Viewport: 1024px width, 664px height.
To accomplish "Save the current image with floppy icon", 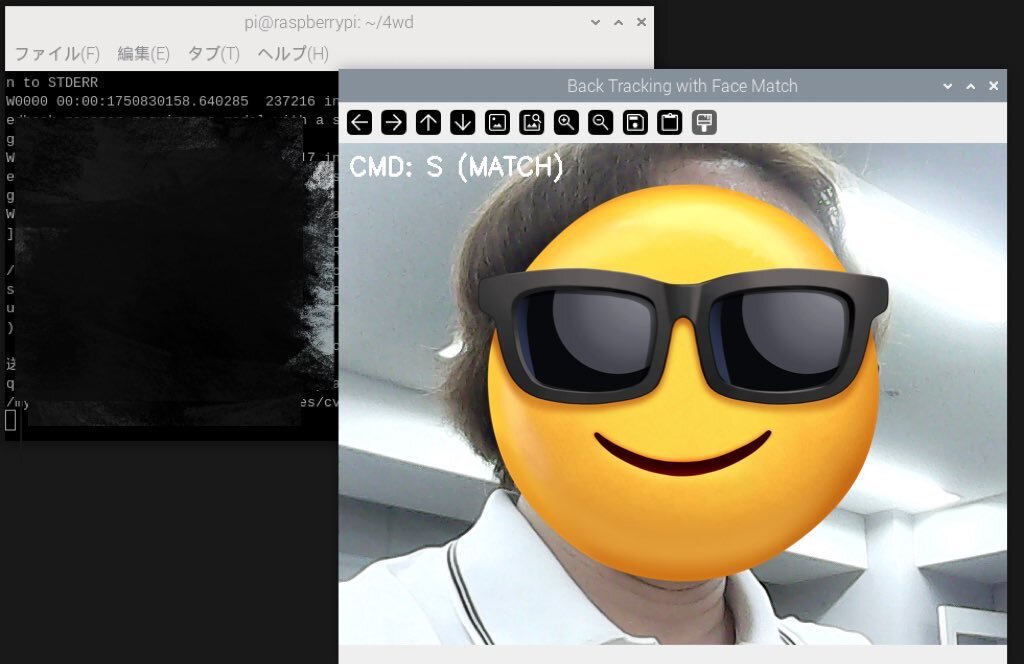I will pyautogui.click(x=635, y=123).
